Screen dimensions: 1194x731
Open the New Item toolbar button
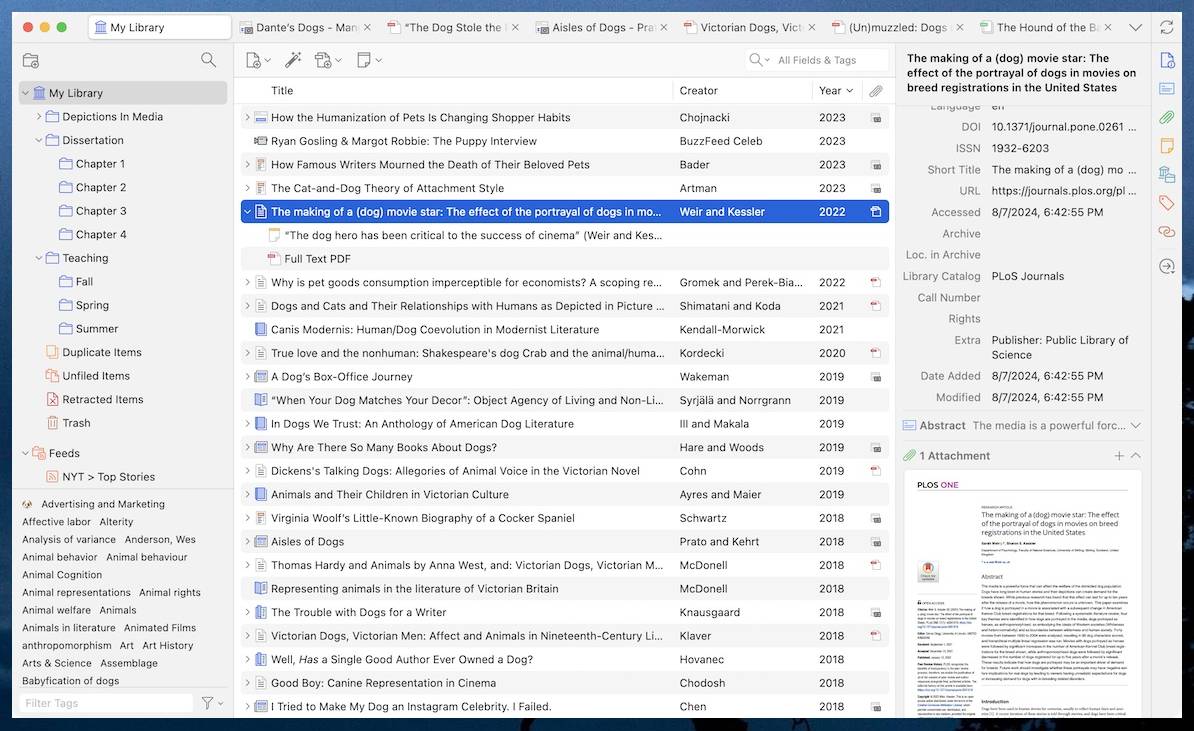pyautogui.click(x=257, y=59)
